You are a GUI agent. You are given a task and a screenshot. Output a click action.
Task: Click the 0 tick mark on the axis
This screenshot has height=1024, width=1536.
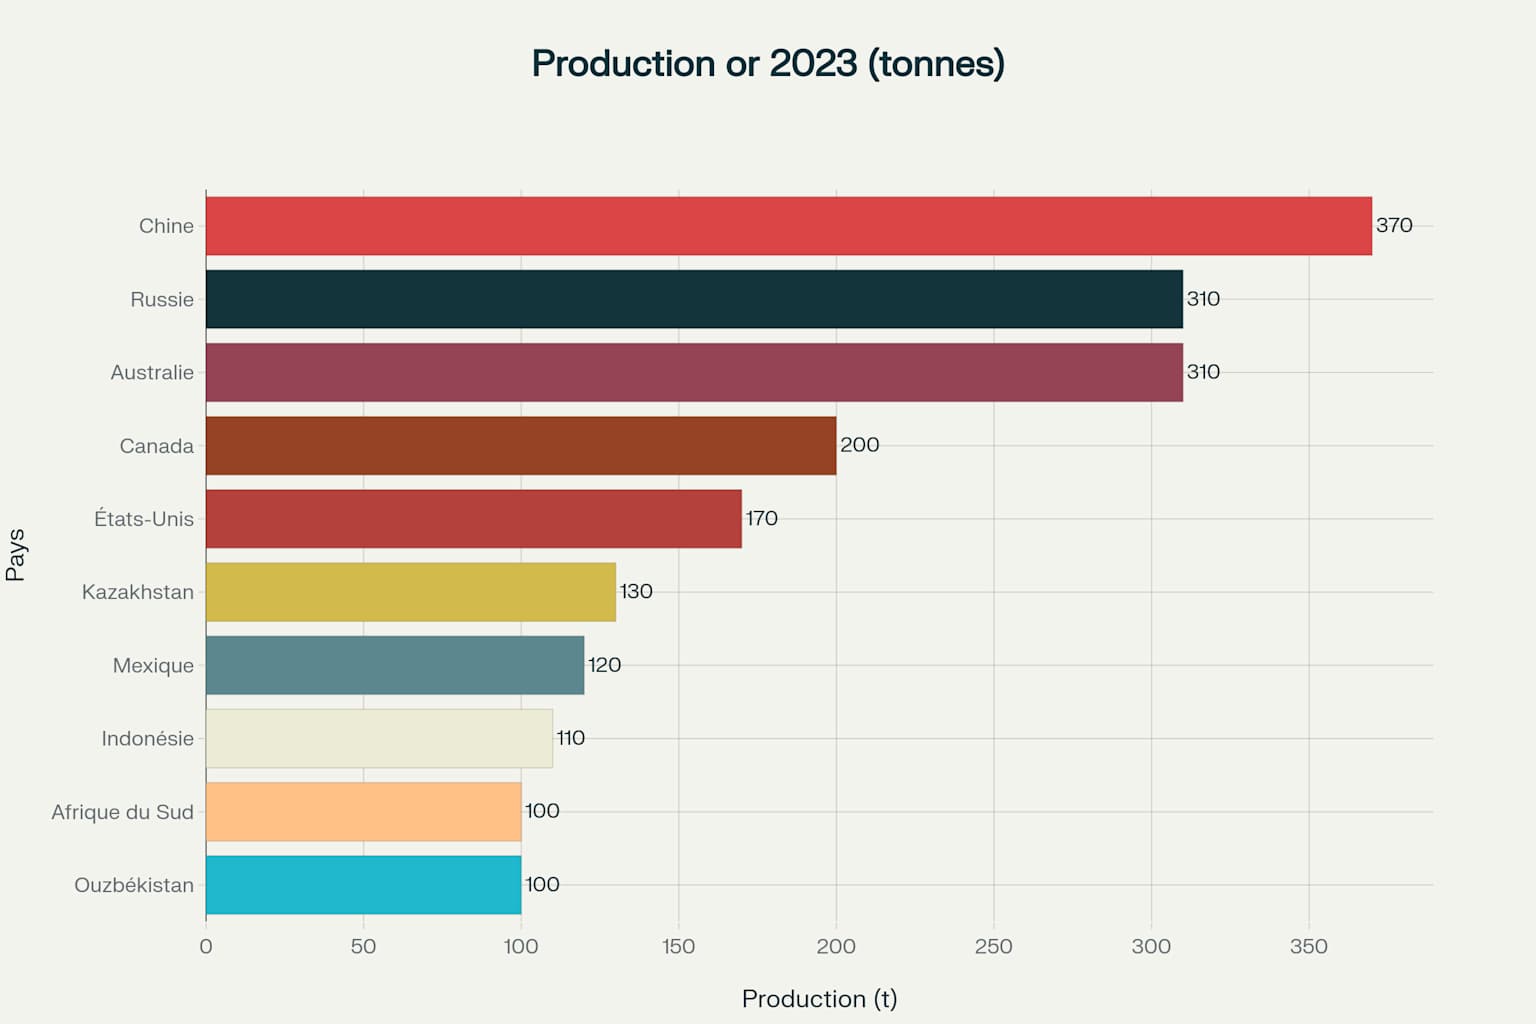point(205,943)
